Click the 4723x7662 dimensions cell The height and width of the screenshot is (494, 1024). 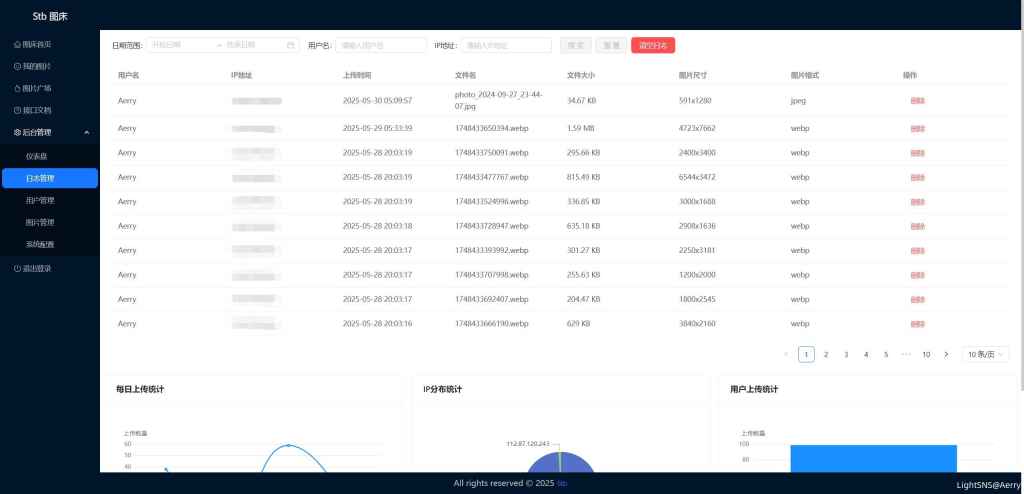(697, 129)
